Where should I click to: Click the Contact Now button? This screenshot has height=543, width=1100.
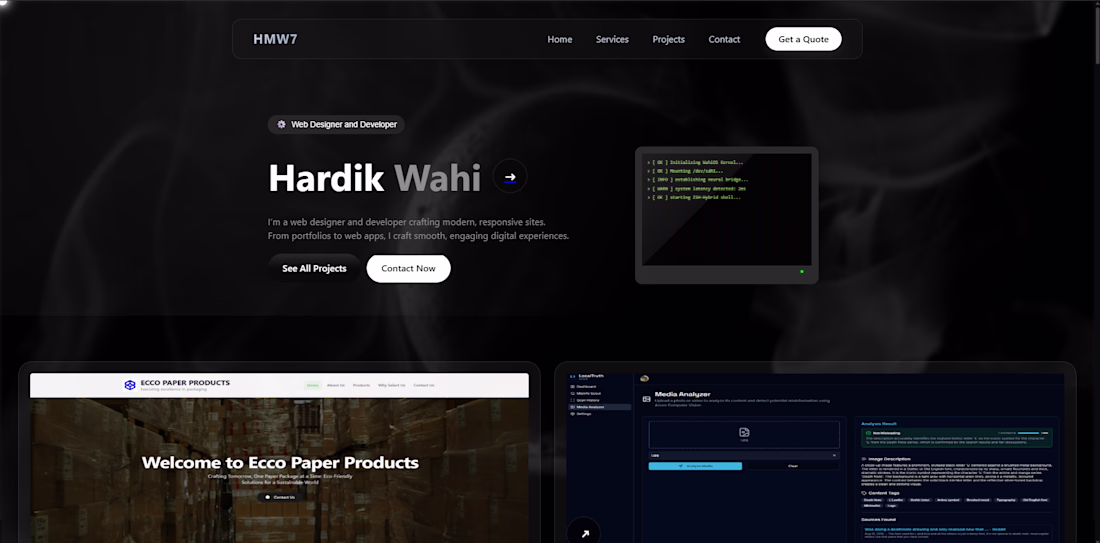tap(408, 269)
